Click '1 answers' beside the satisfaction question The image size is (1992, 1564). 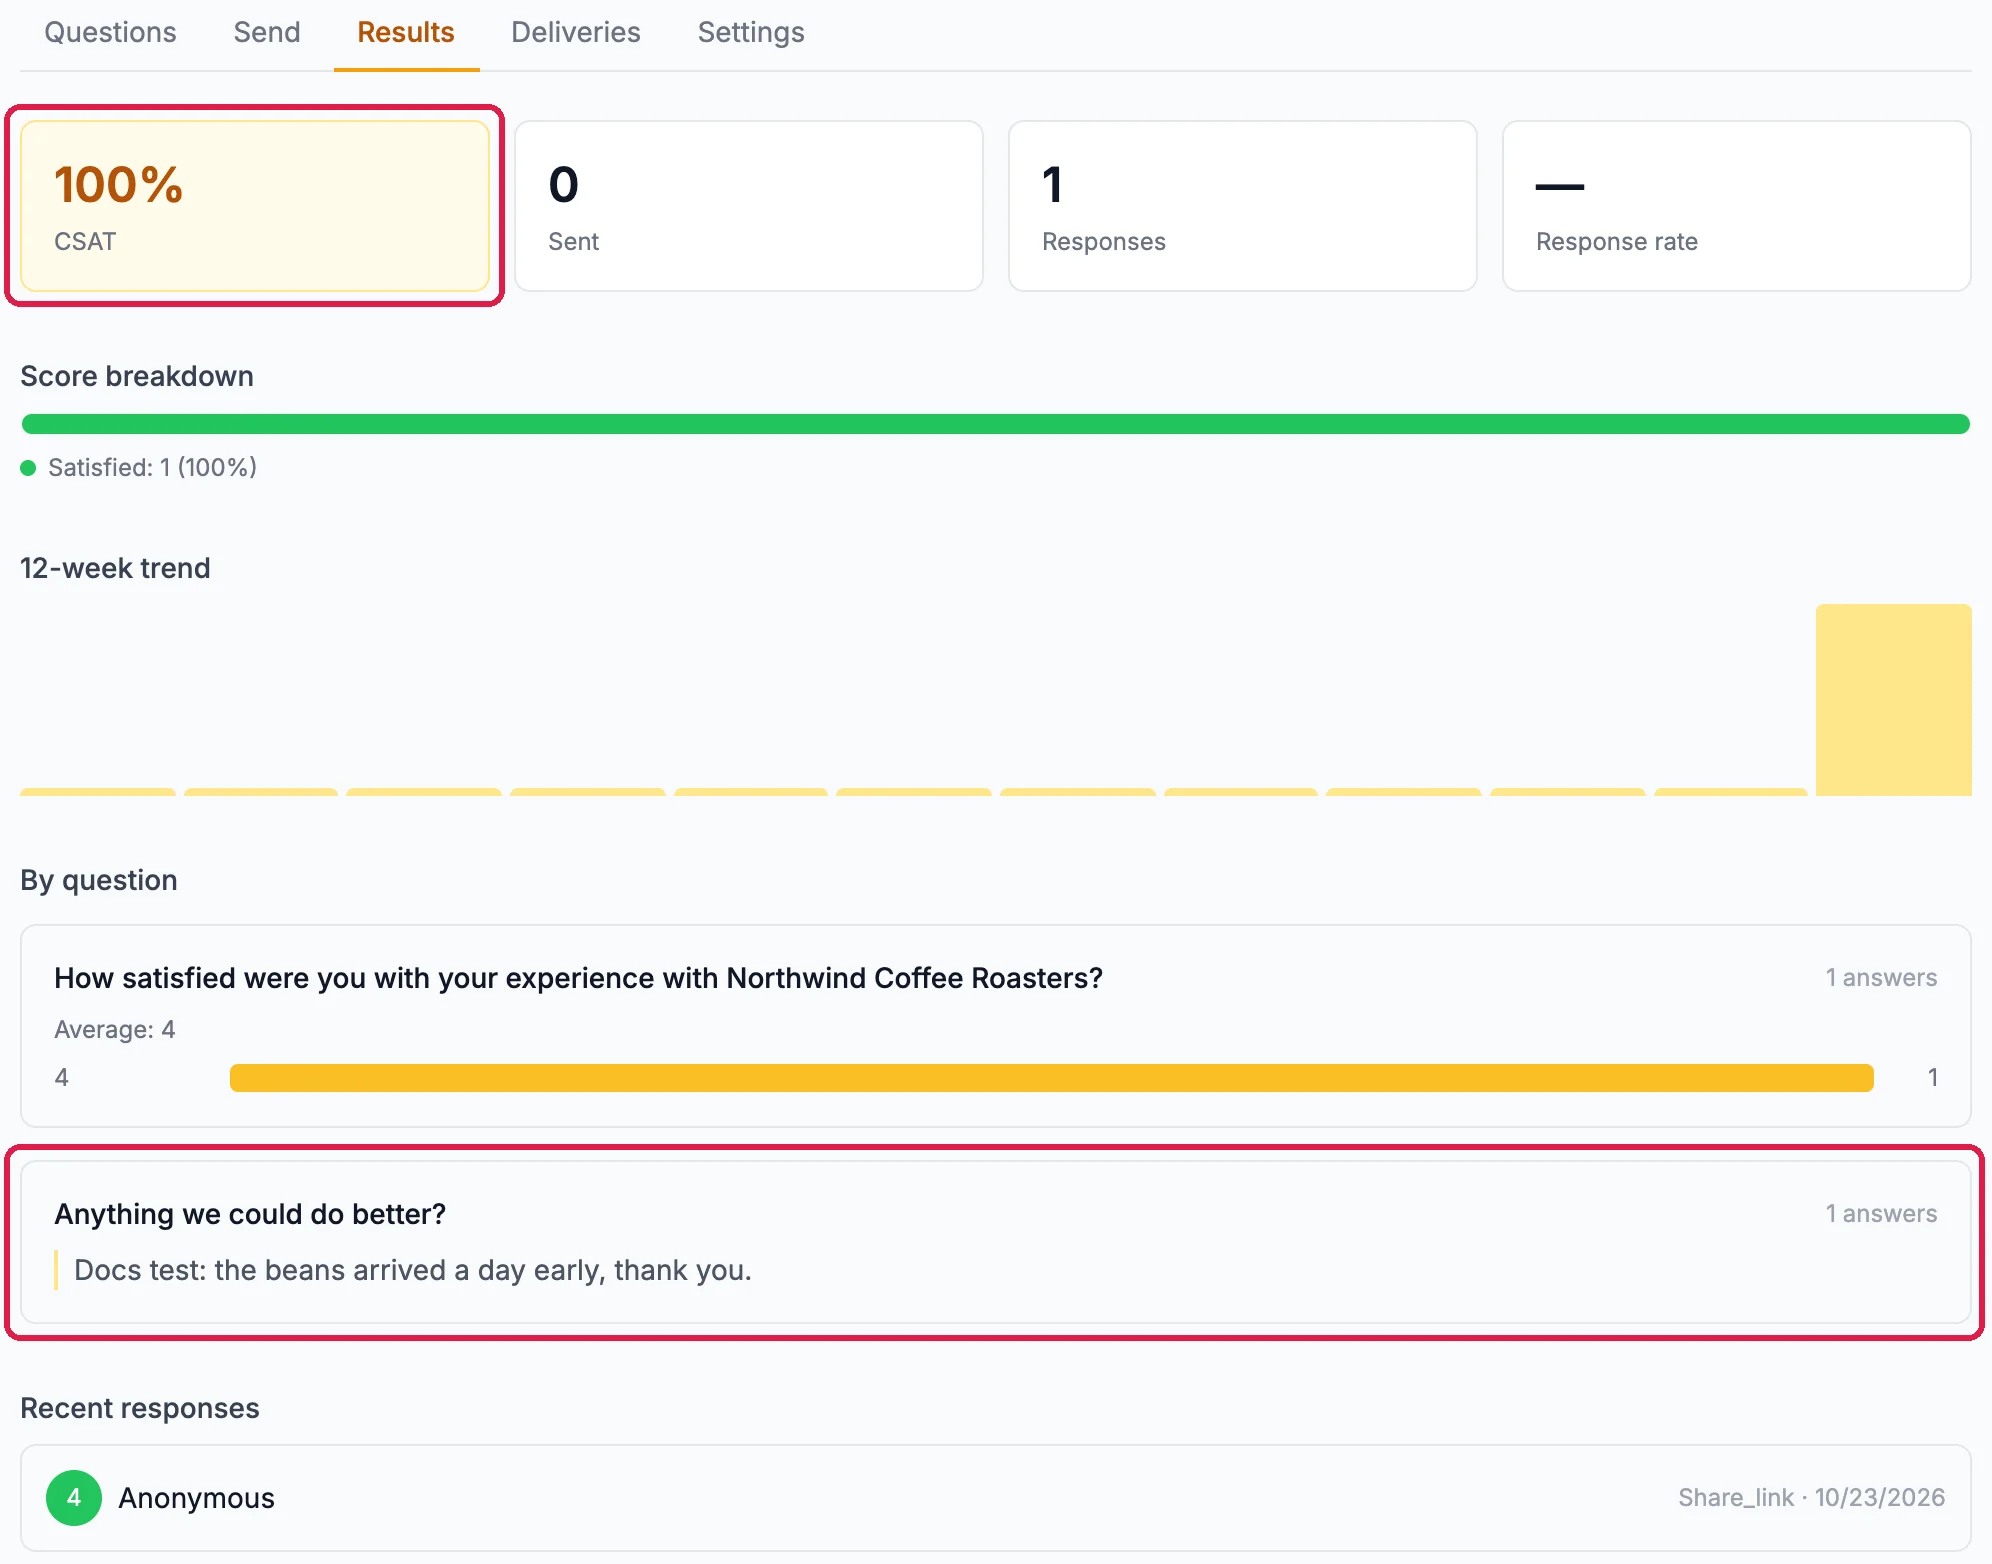1881,978
